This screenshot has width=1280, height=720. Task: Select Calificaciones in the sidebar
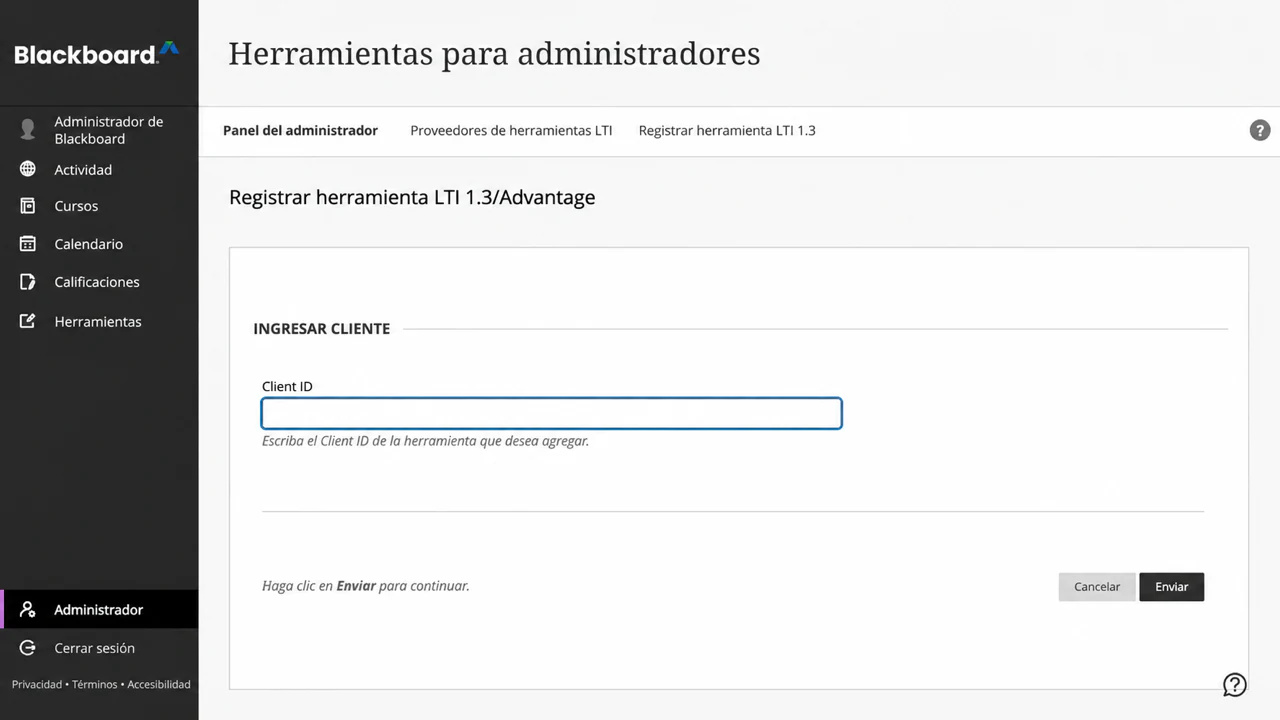(99, 282)
